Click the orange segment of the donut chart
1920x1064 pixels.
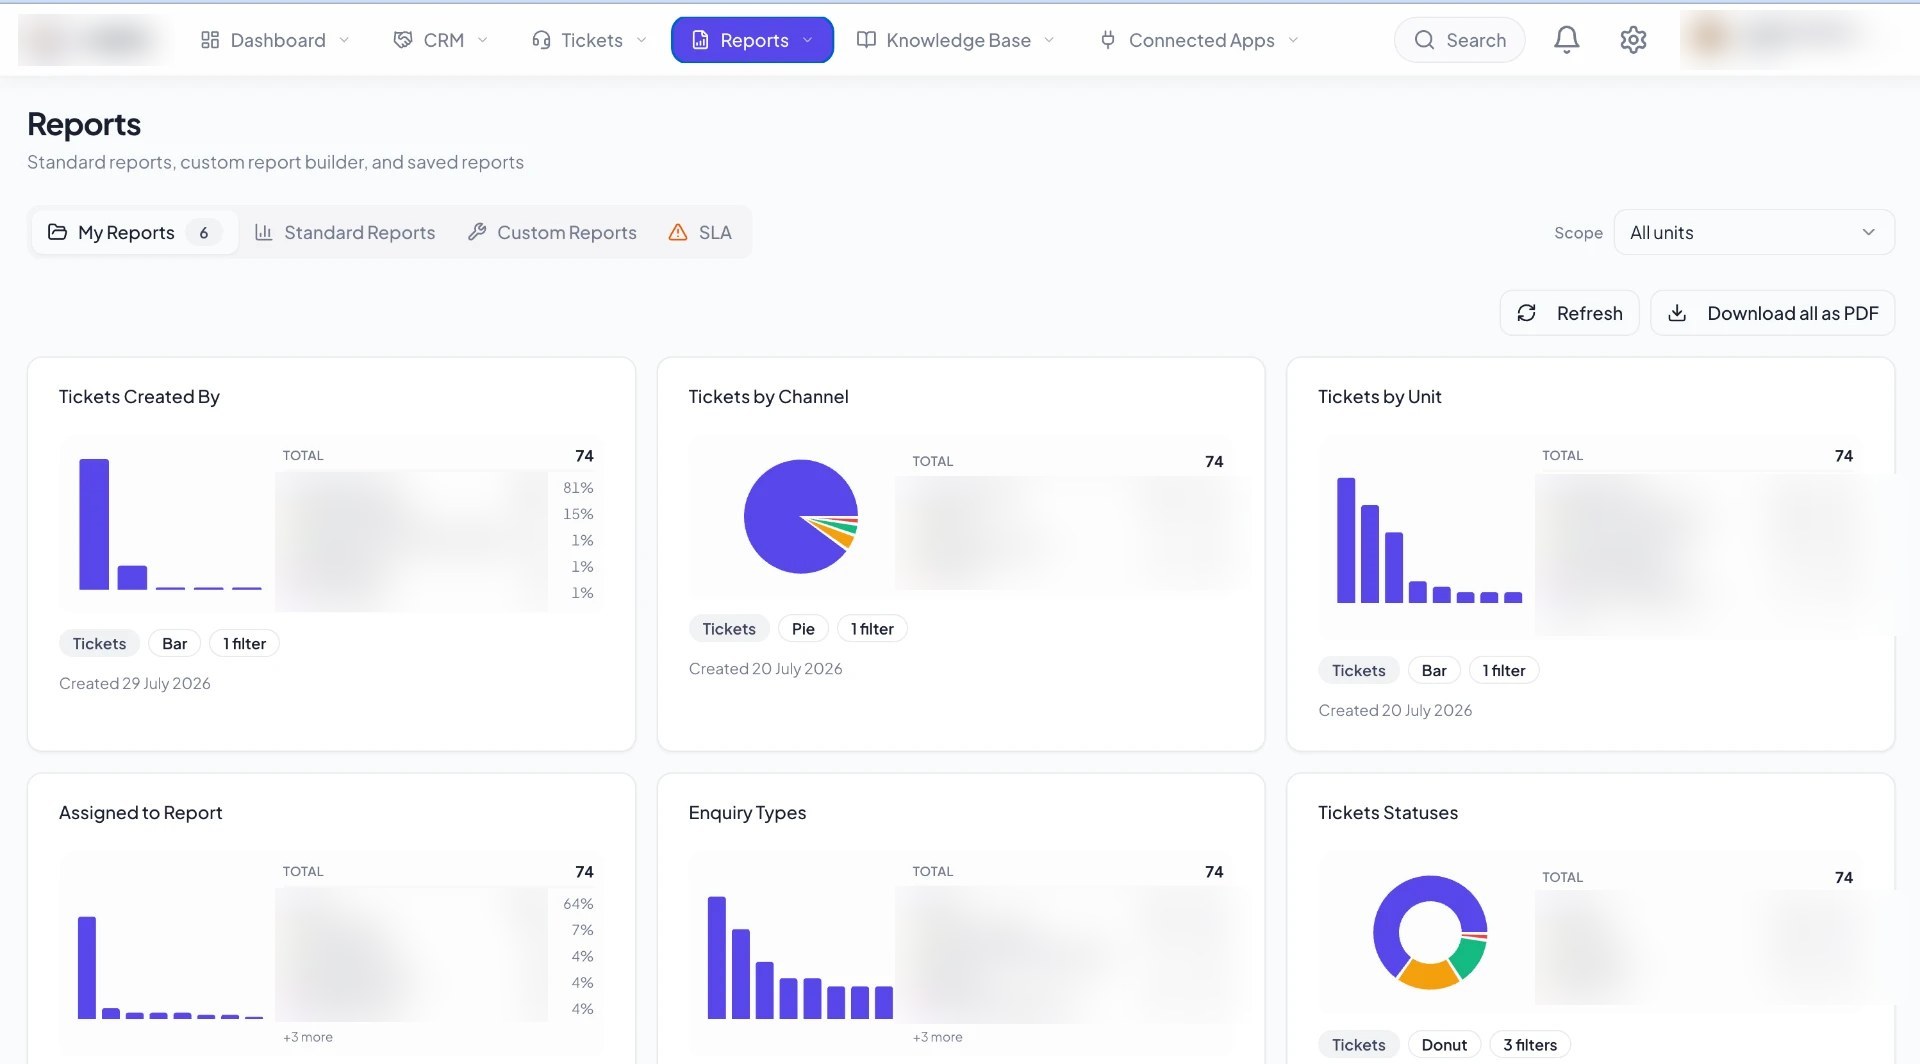pos(1428,974)
